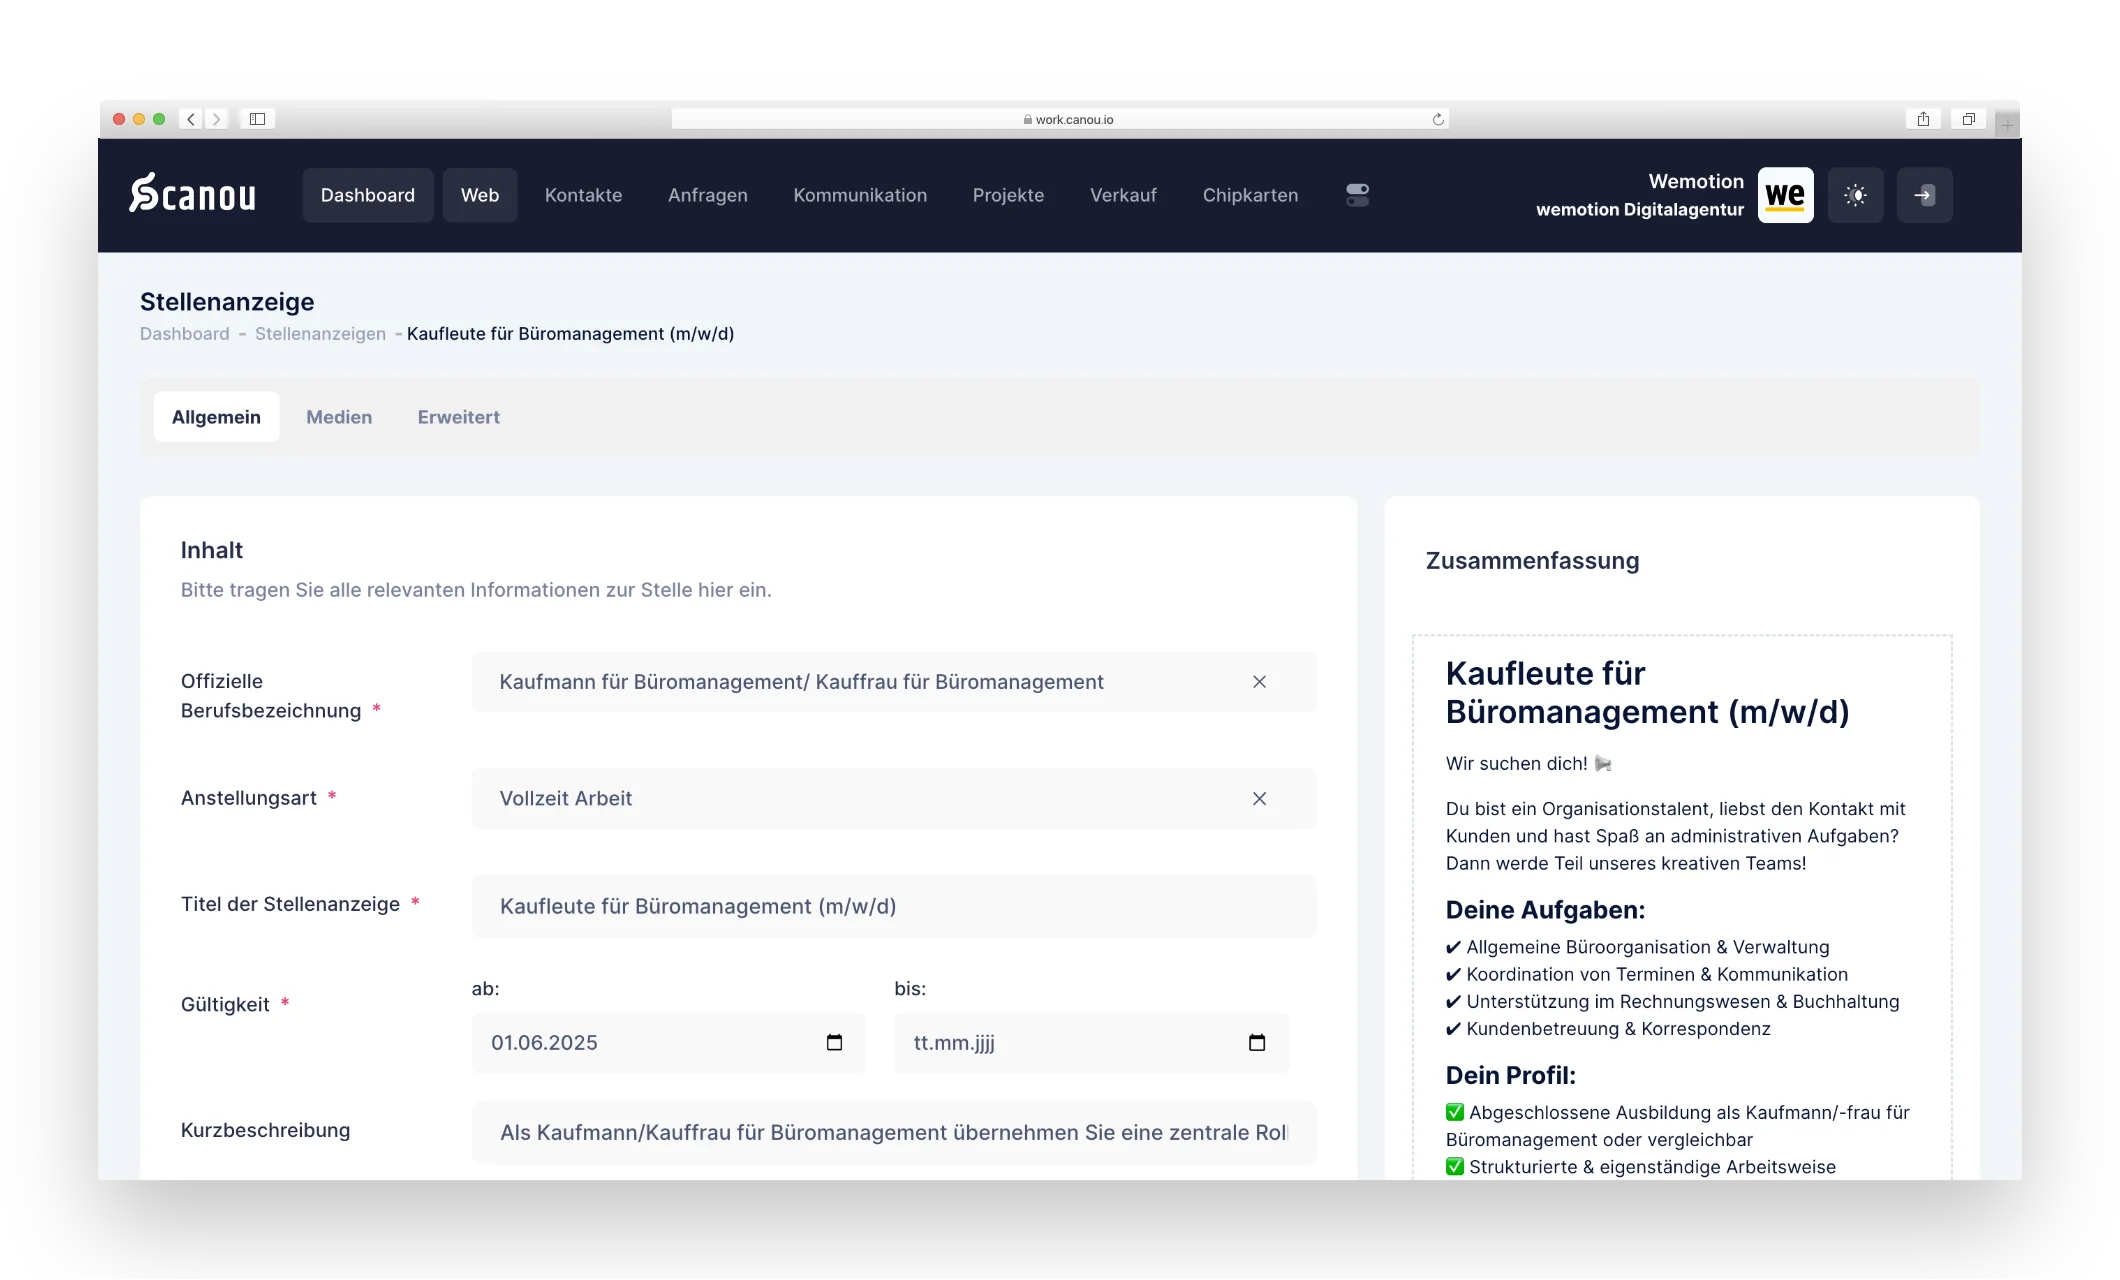Open calendar picker for 'ab' date
This screenshot has width=2120, height=1280.
pos(834,1043)
